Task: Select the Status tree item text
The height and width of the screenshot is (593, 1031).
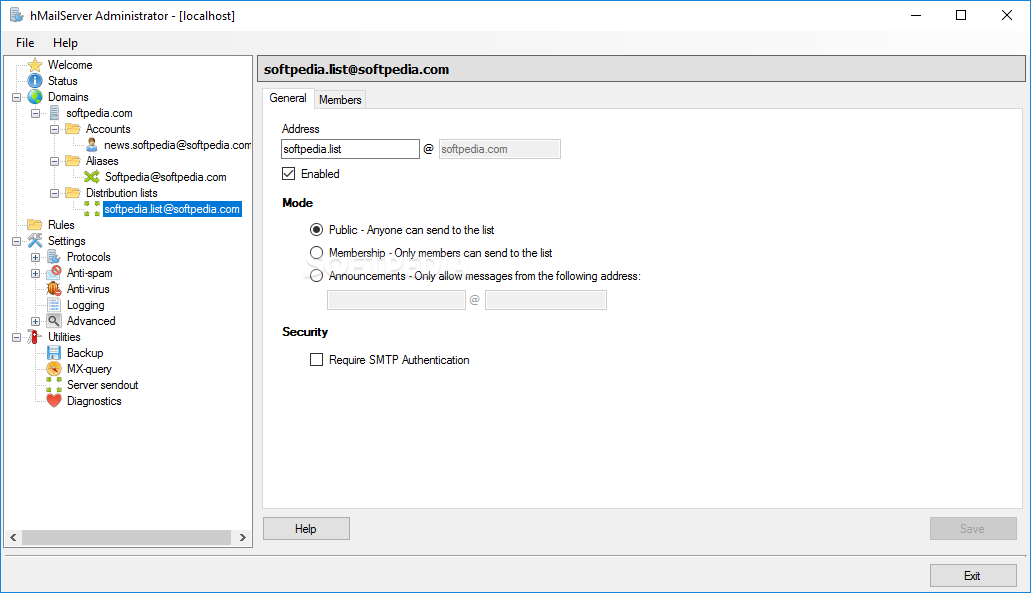Action: pyautogui.click(x=62, y=81)
